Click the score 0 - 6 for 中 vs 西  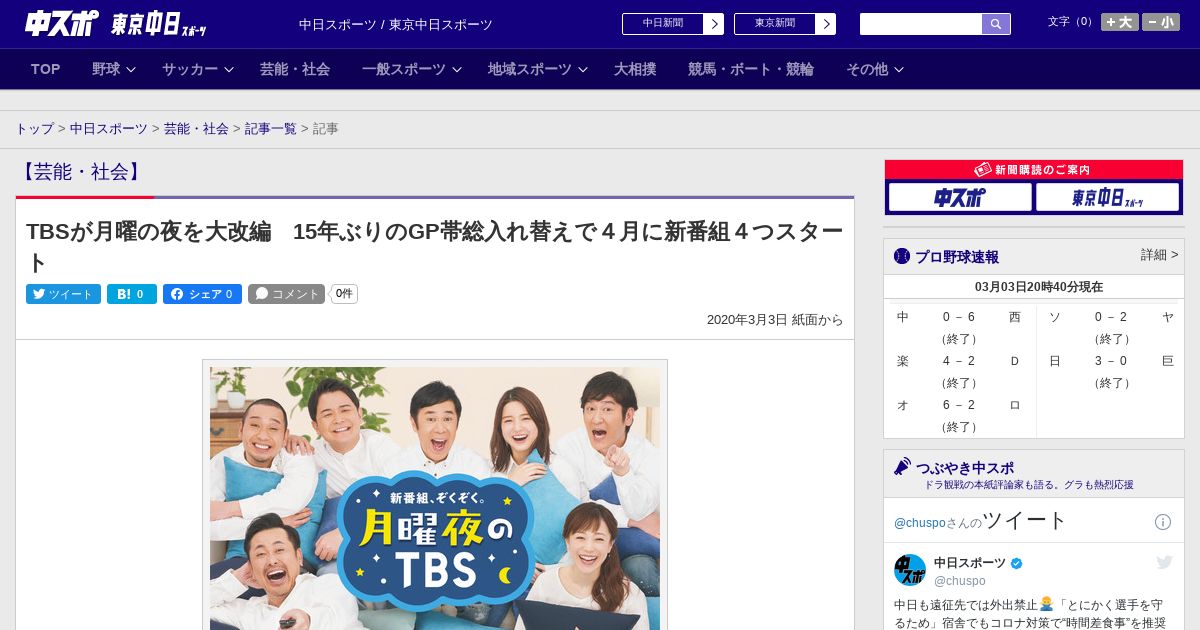(x=959, y=317)
